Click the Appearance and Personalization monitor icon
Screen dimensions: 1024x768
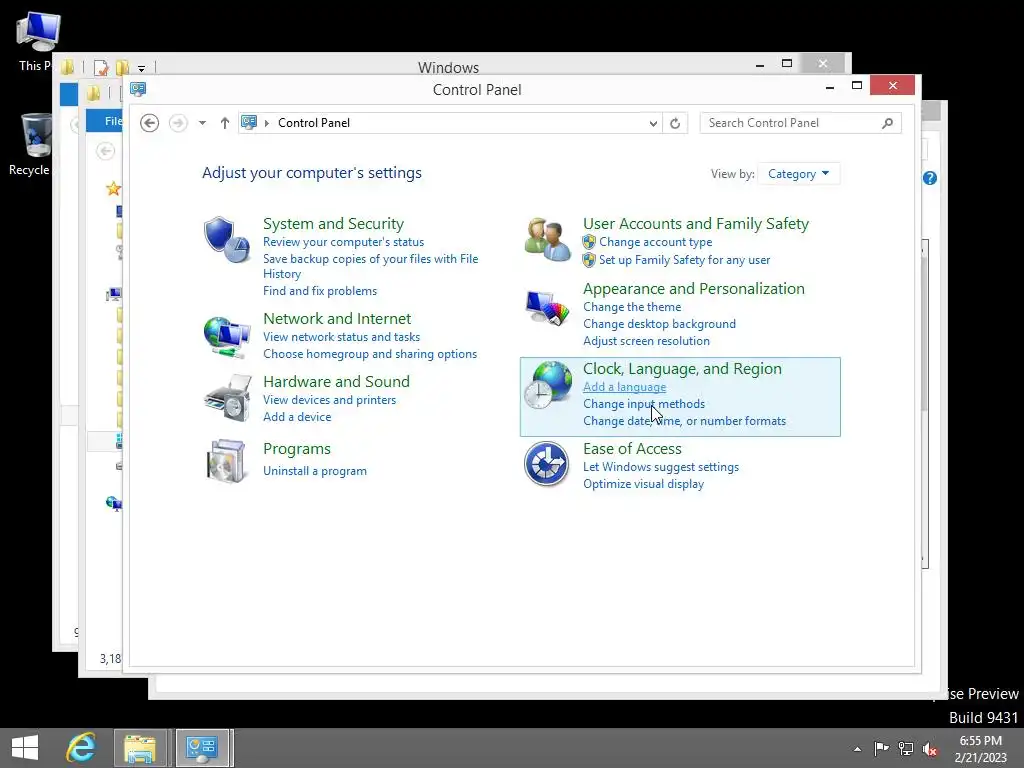pos(547,308)
